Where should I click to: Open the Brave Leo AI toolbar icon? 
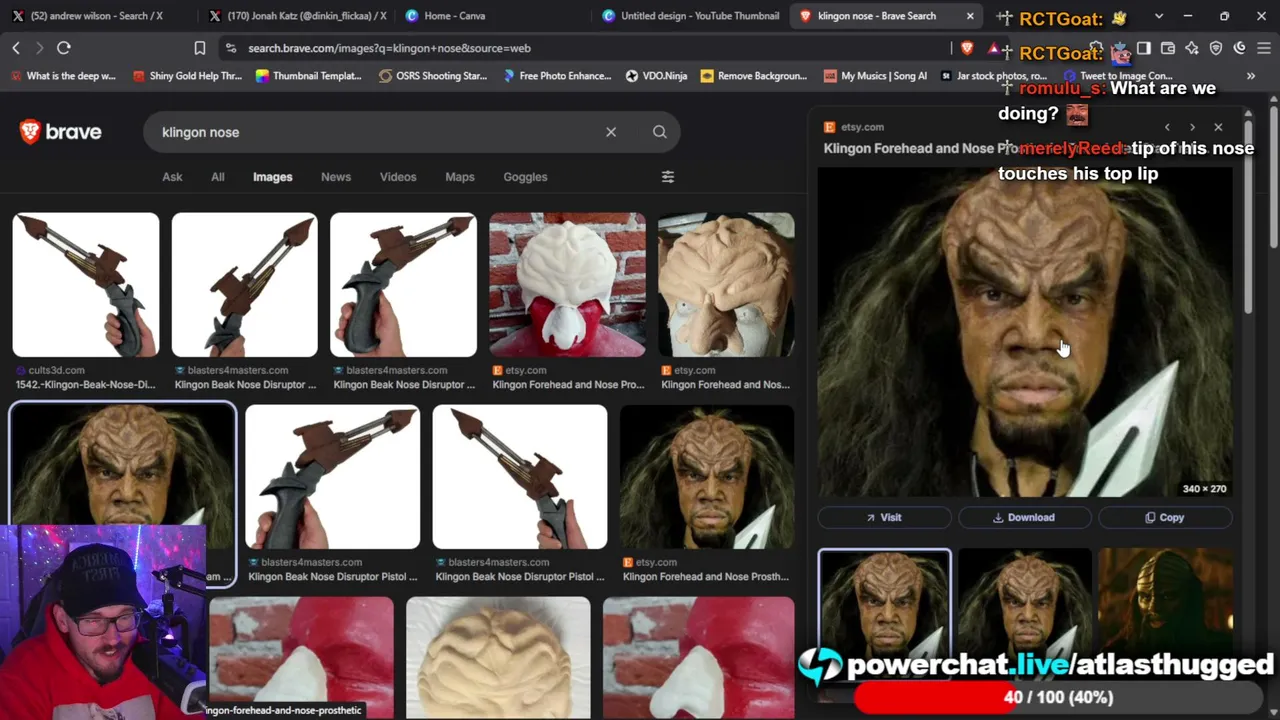1192,48
